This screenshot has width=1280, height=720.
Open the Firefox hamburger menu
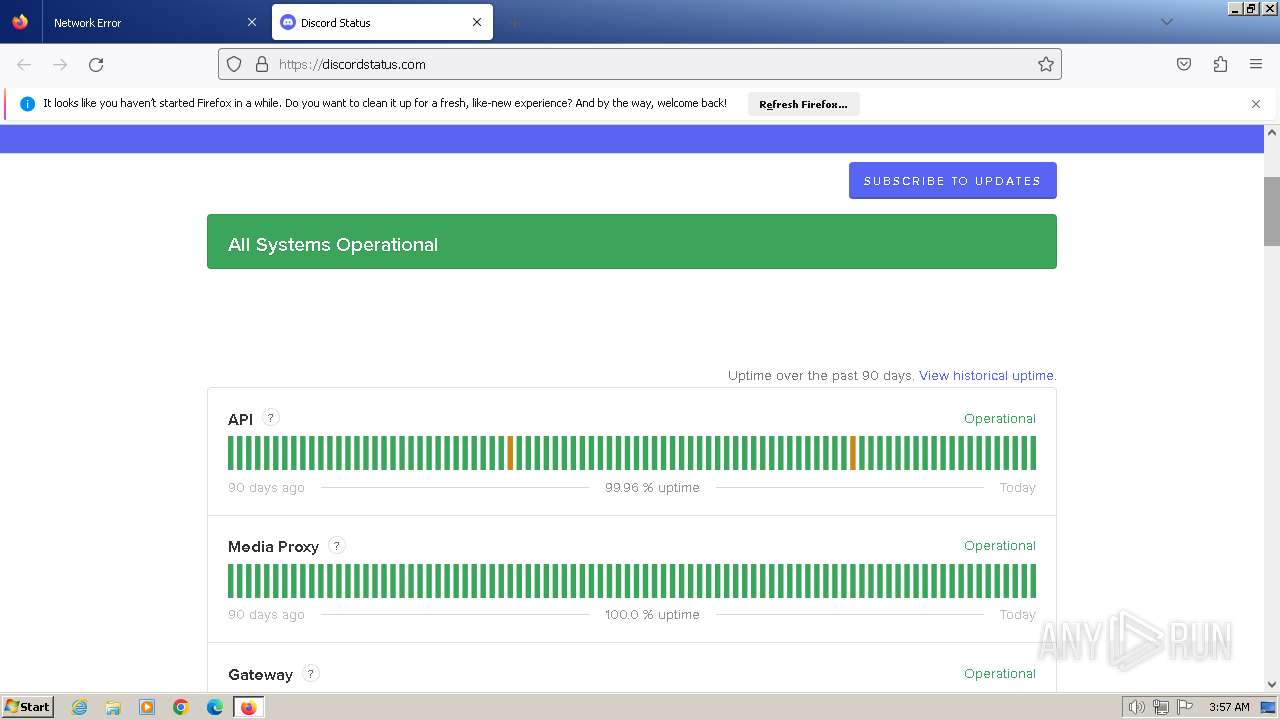(x=1256, y=64)
